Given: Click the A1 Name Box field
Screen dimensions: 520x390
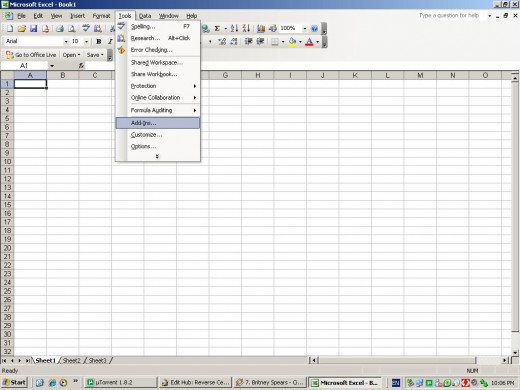Looking at the screenshot, I should tap(25, 66).
